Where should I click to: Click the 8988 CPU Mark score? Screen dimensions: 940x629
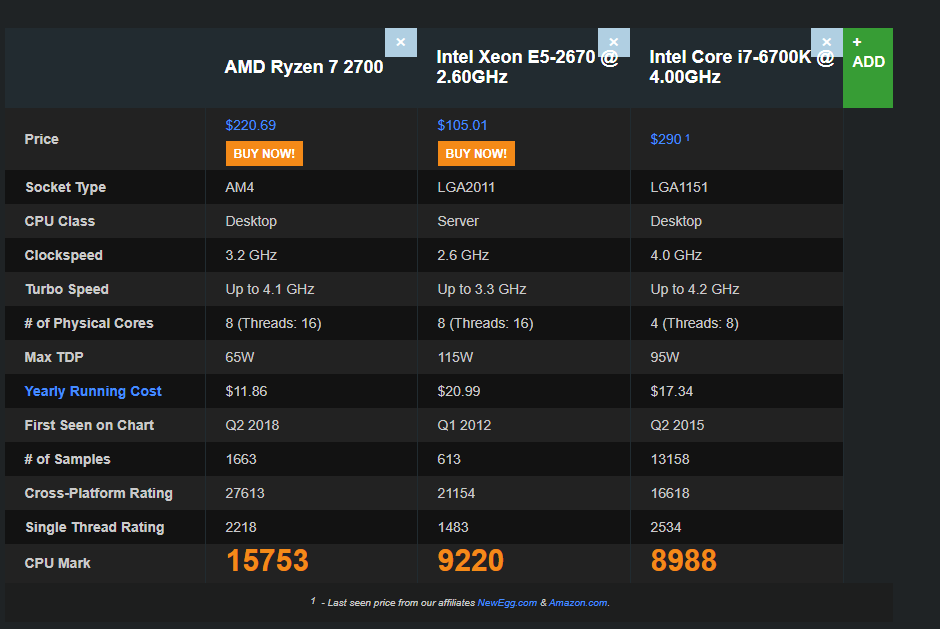coord(683,561)
